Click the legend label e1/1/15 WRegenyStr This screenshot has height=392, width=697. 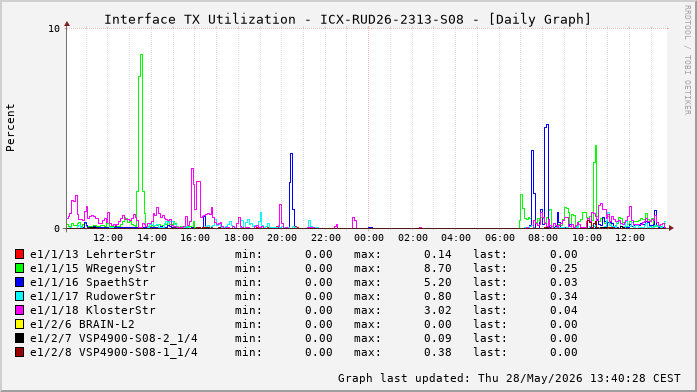coord(93,268)
